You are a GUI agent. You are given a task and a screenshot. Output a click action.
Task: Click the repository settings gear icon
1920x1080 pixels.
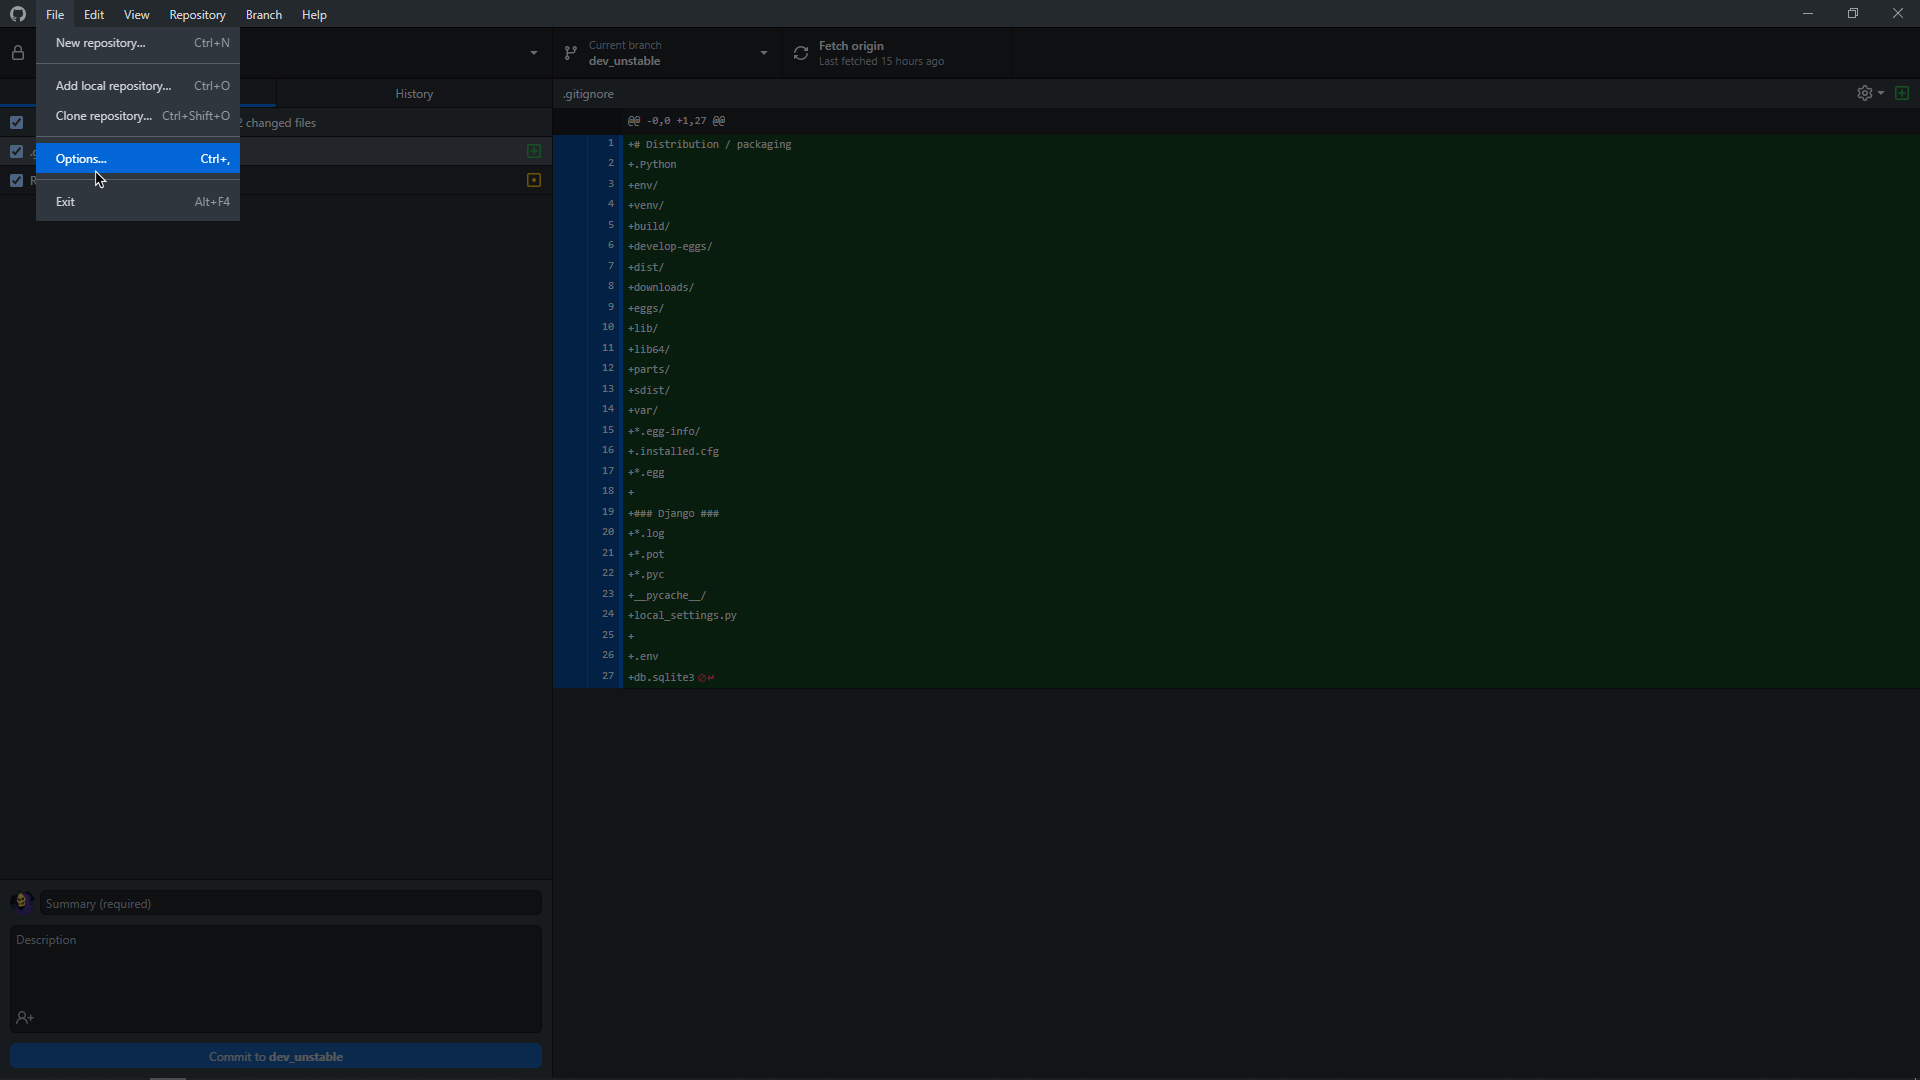point(1865,92)
